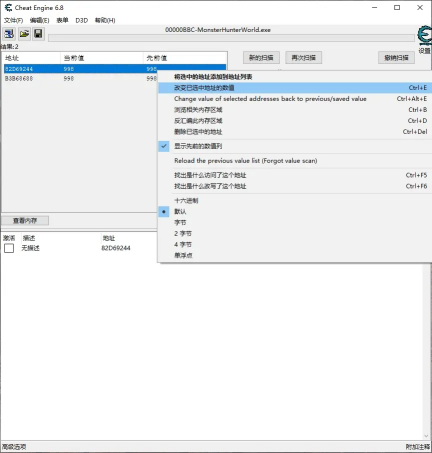432x453 pixels.
Task: Open the 文件(F) menu
Action: (13, 20)
